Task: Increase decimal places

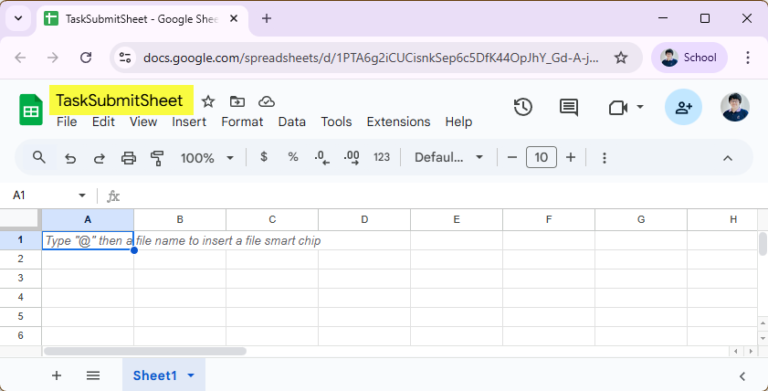Action: tap(352, 157)
